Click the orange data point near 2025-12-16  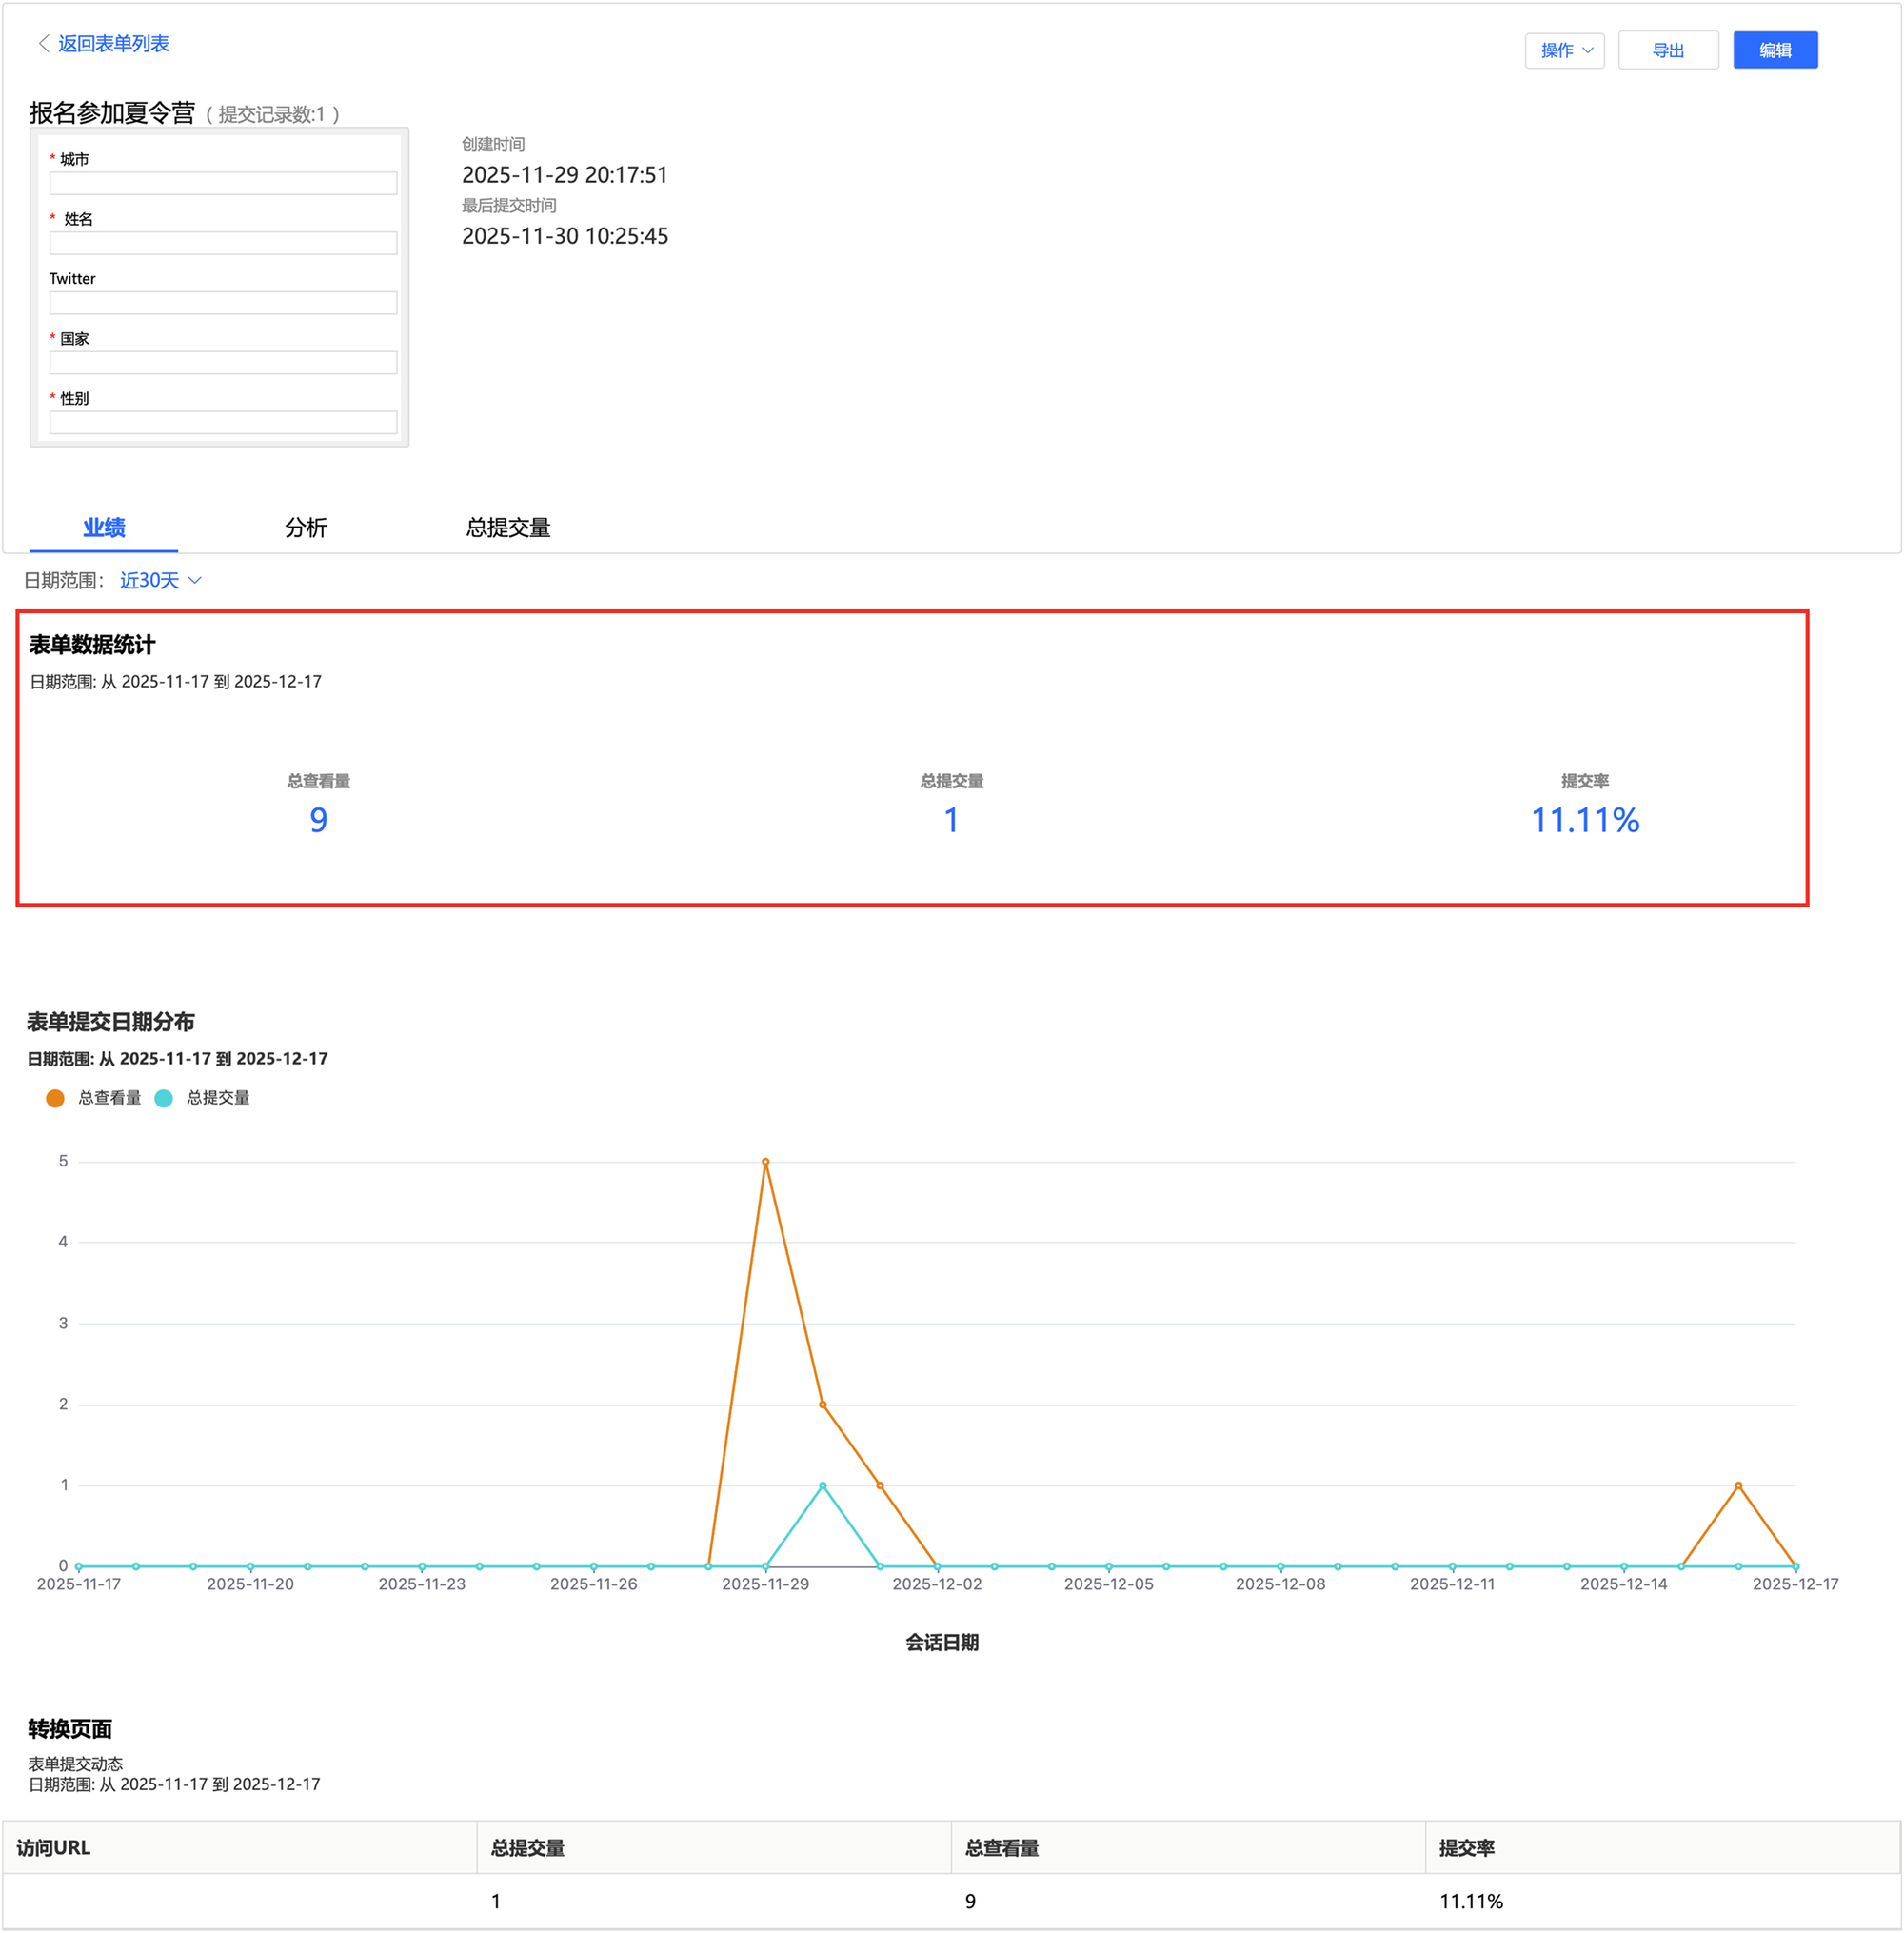tap(1738, 1485)
